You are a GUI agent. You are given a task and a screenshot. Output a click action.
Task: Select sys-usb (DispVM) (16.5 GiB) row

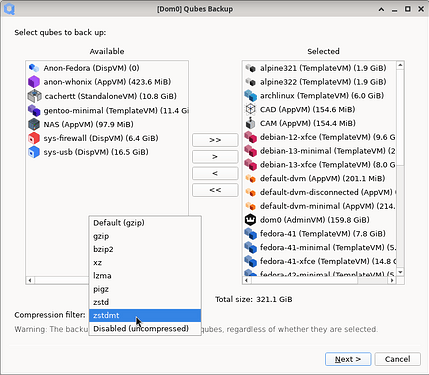tap(107, 152)
